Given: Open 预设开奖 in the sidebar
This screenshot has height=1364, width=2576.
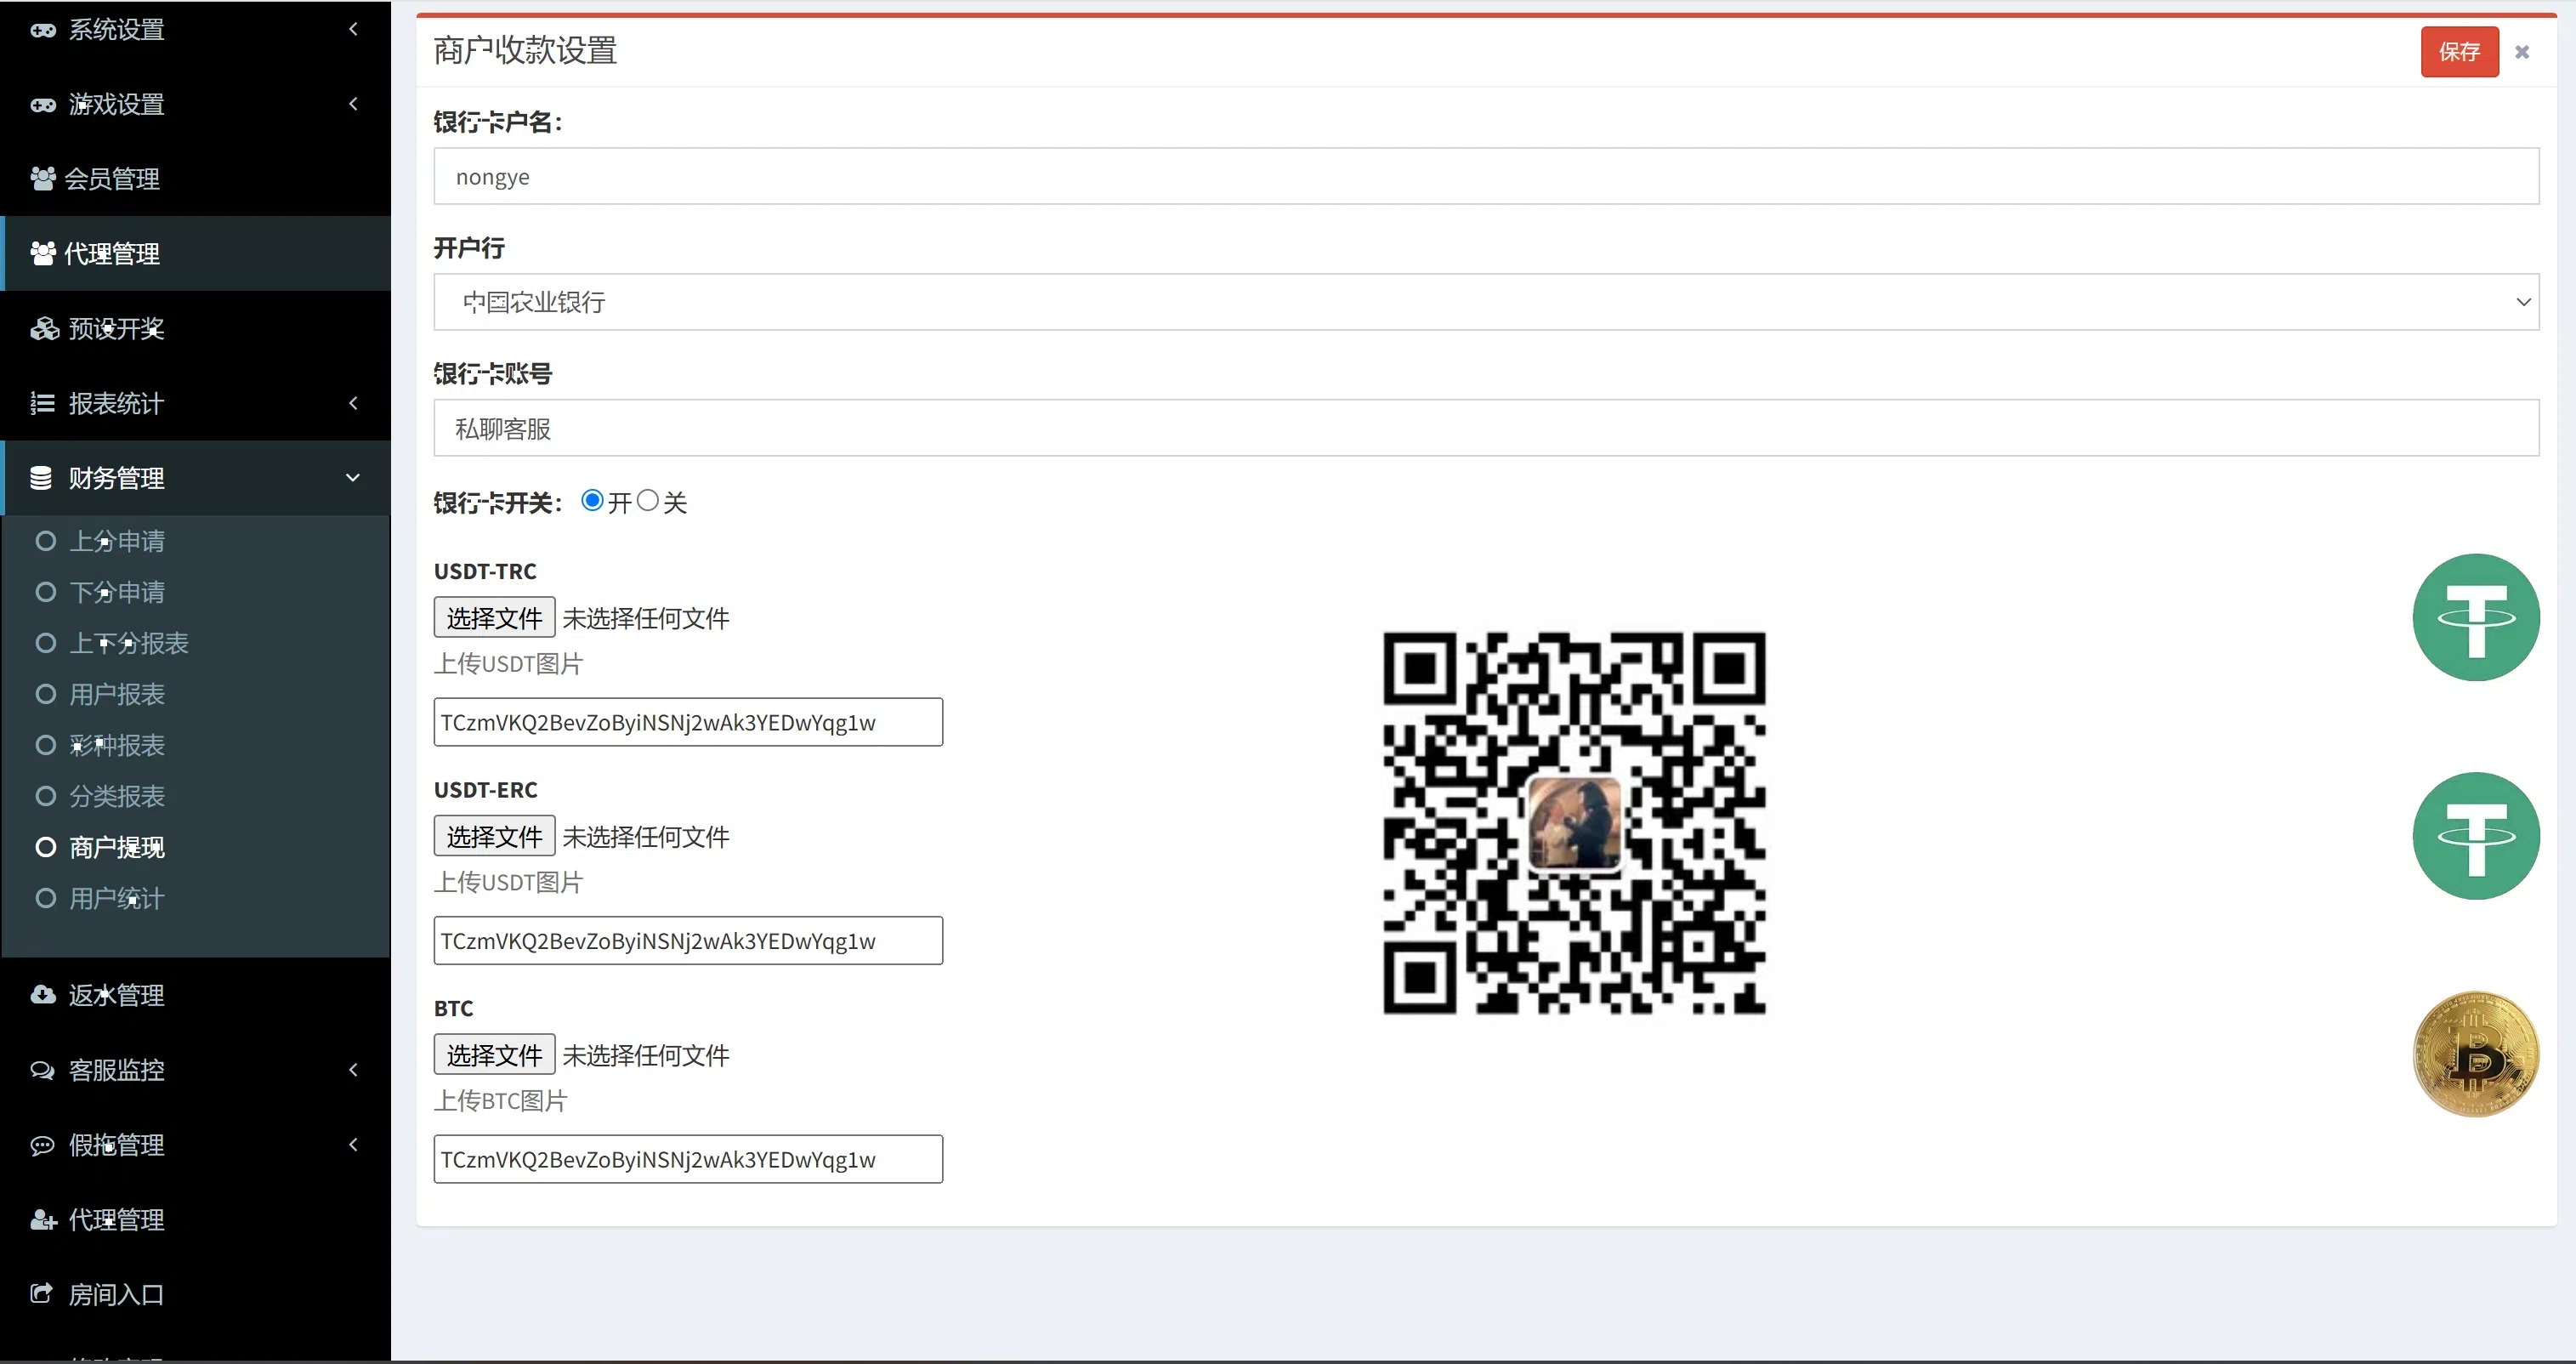Looking at the screenshot, I should coord(195,329).
